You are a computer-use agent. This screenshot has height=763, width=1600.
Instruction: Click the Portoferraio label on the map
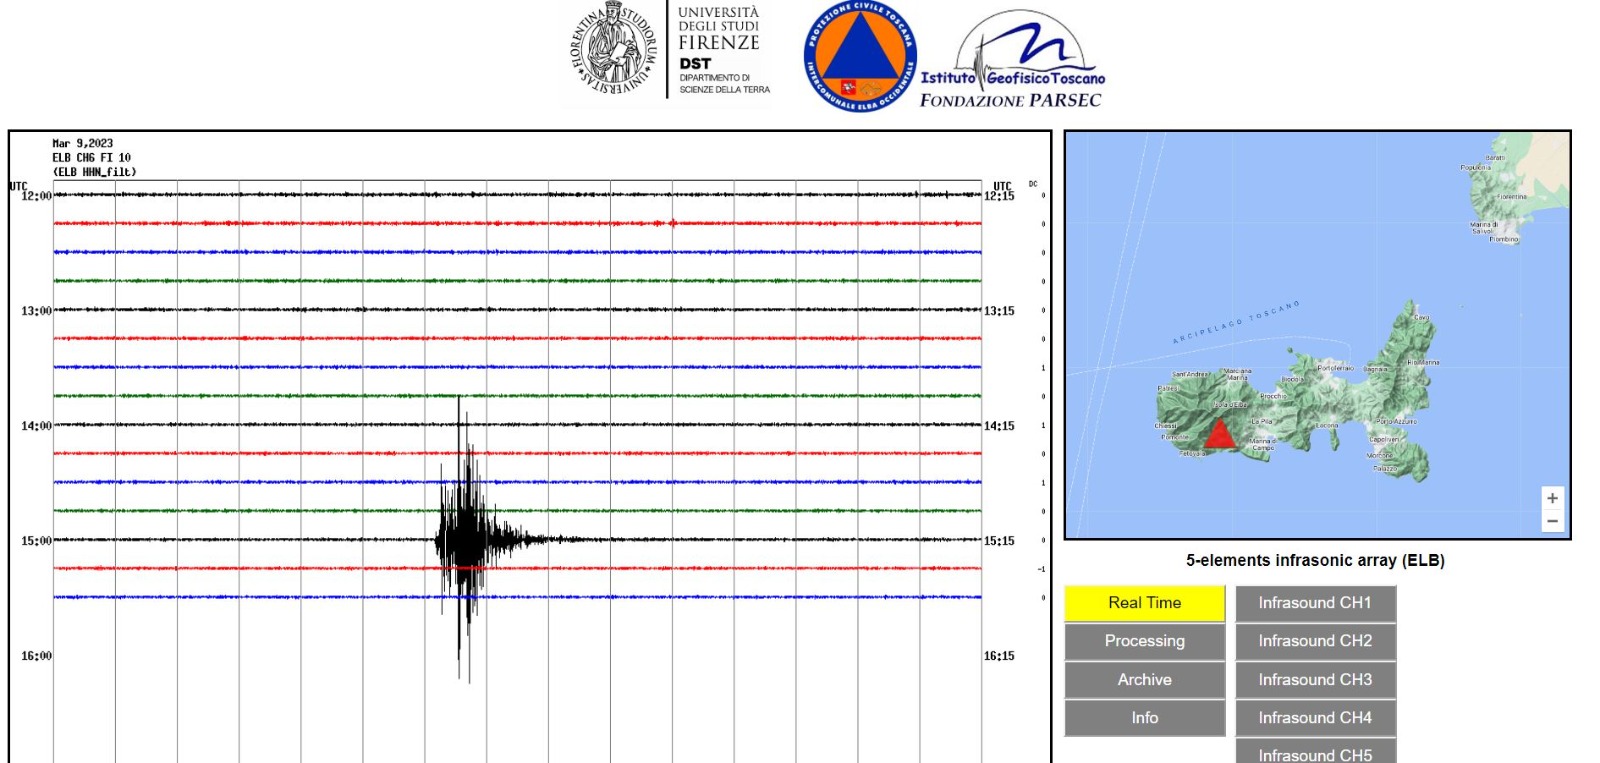click(1334, 368)
